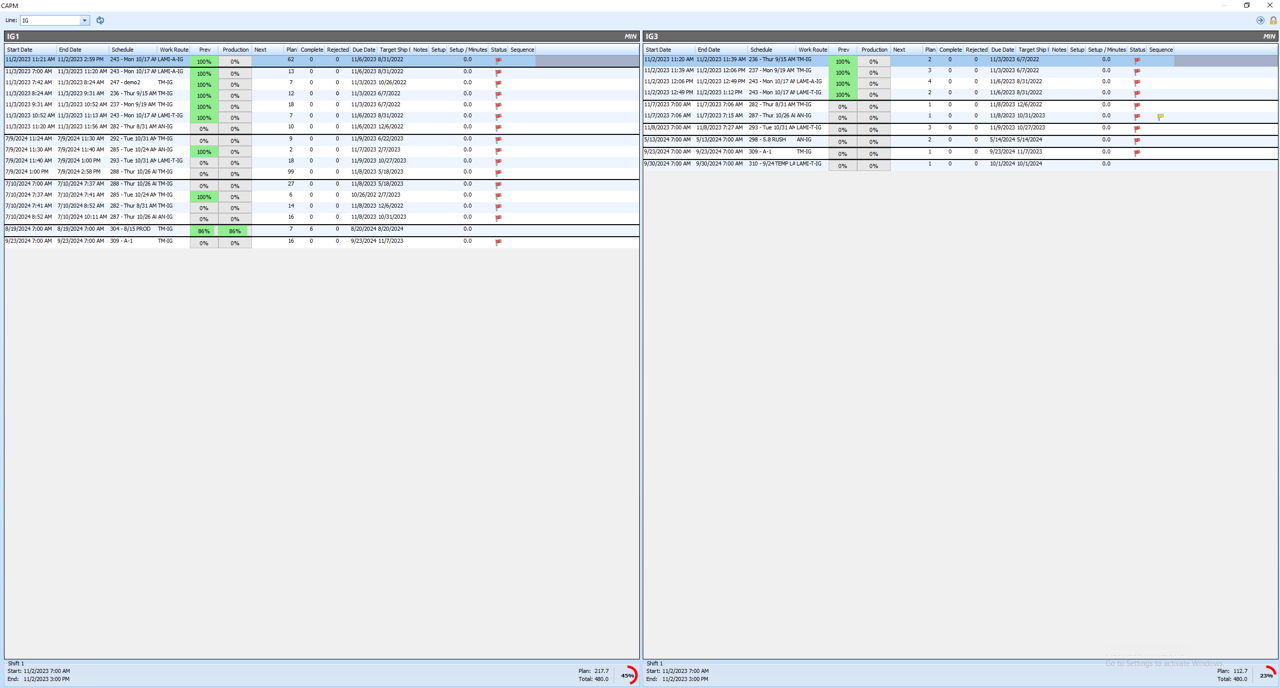Viewport: 1280px width, 688px height.
Task: Click IG1 Setup / Minutes column header
Action: [468, 49]
